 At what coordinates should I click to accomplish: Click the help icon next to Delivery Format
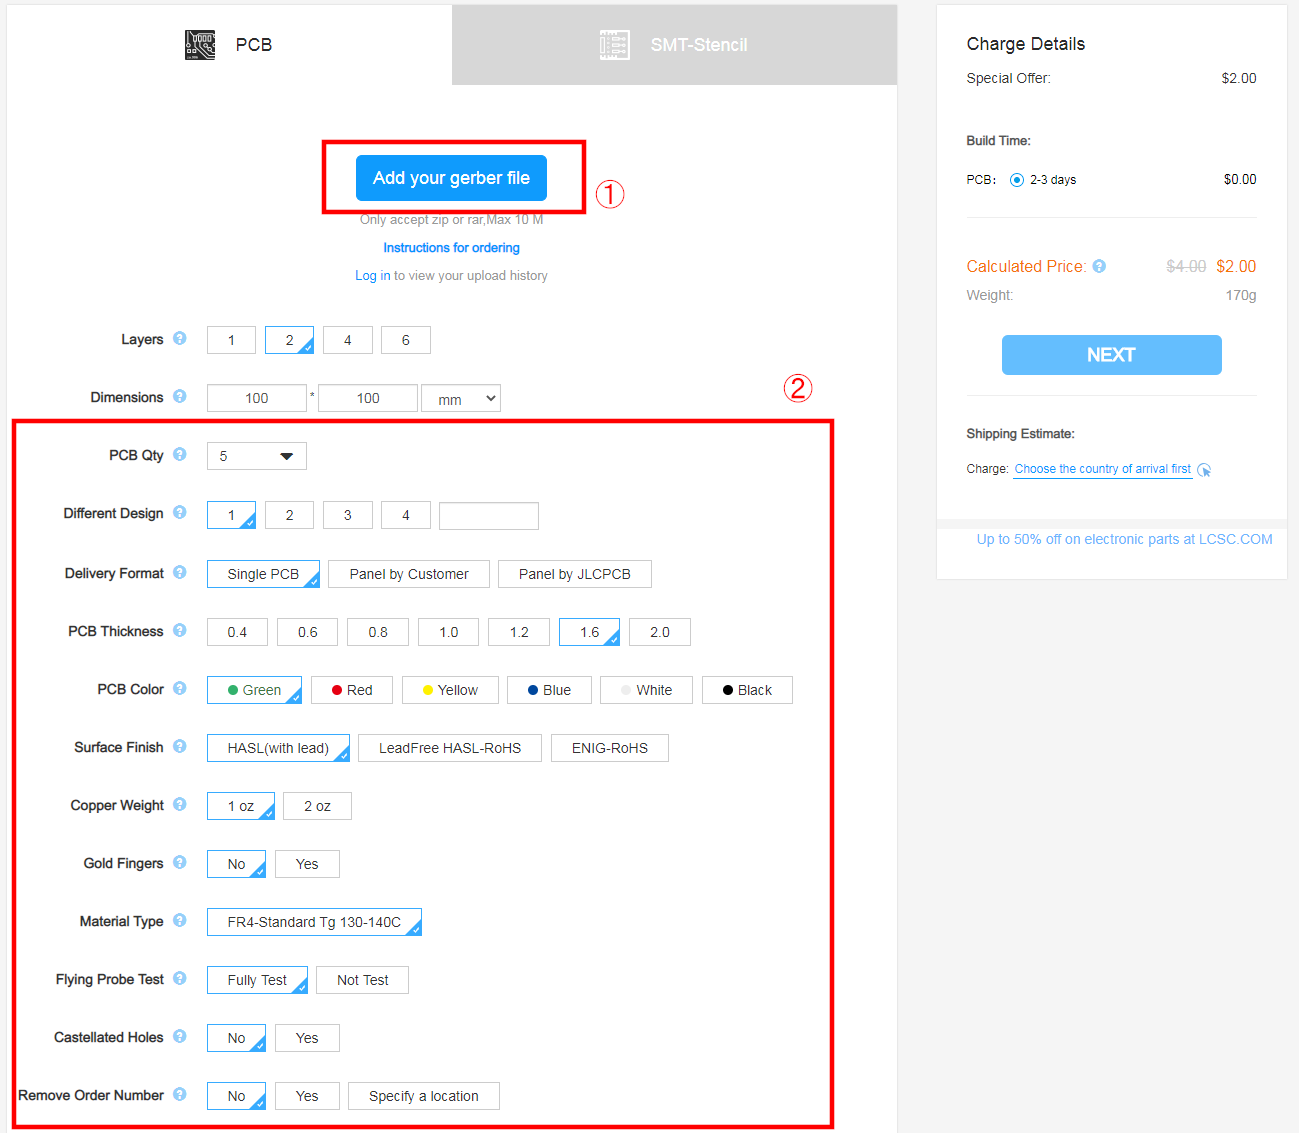click(180, 572)
